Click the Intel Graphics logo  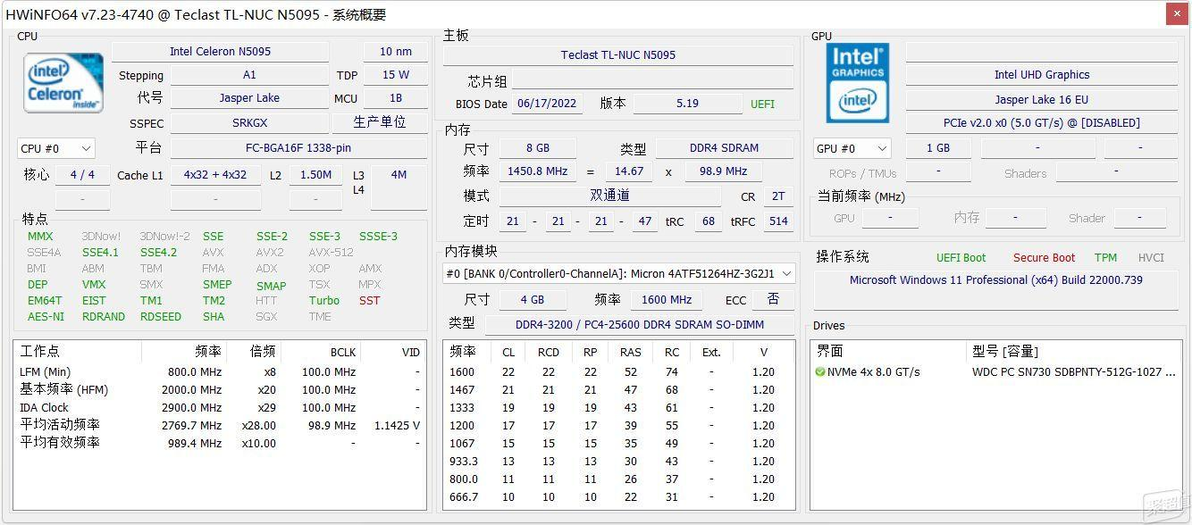858,82
